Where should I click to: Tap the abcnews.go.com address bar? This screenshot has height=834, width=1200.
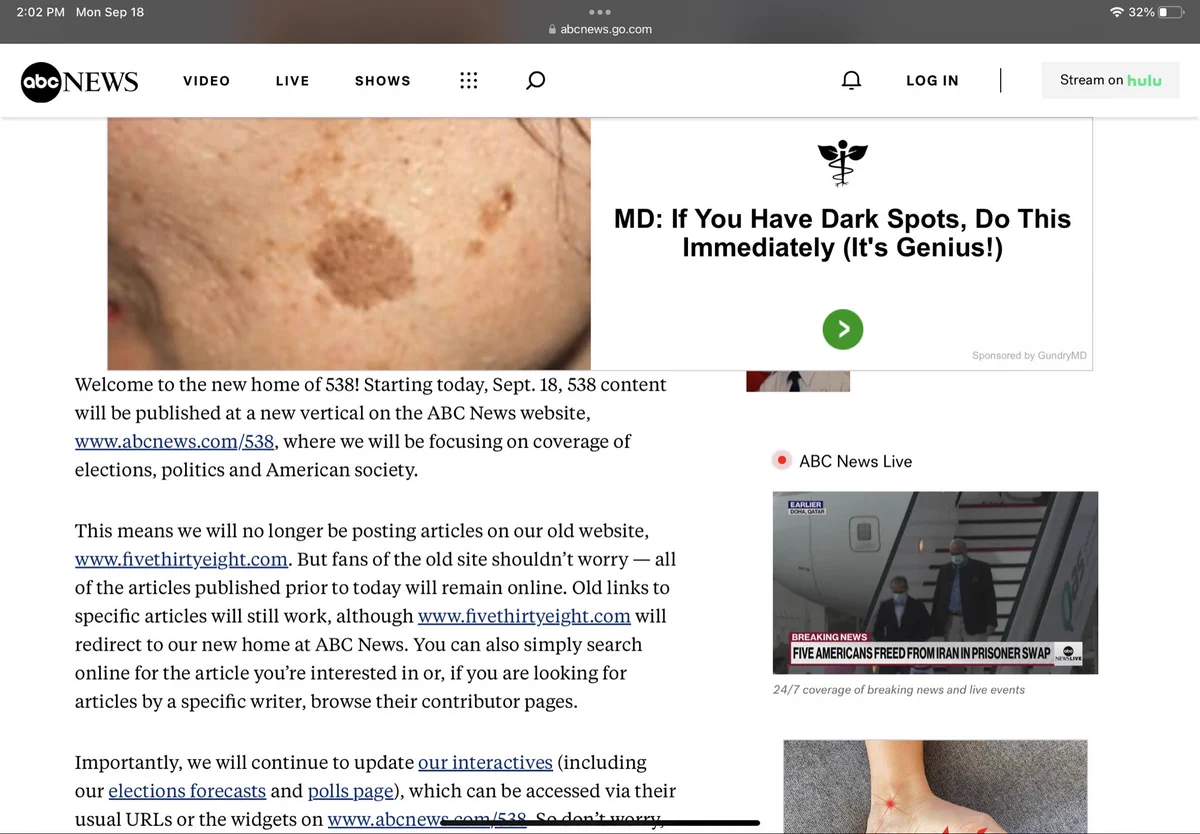click(x=600, y=29)
